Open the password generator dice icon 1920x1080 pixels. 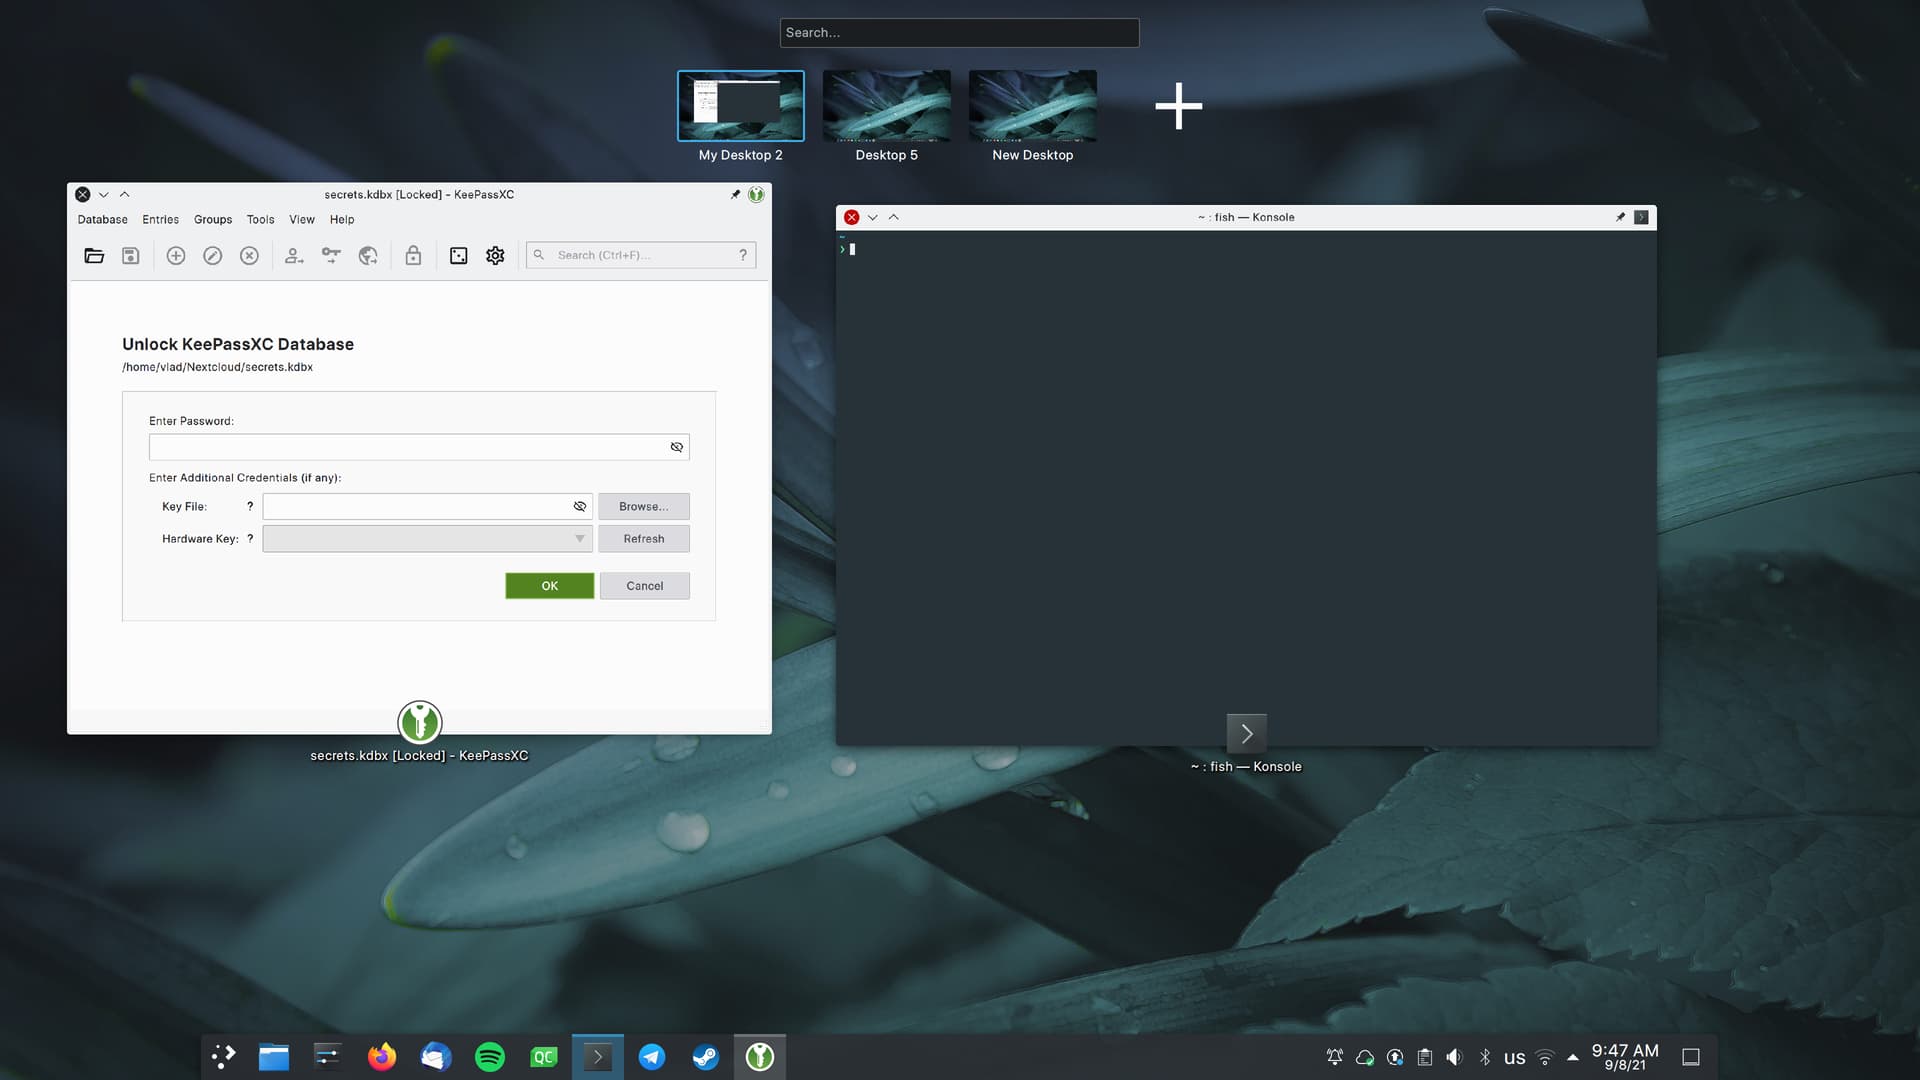click(459, 256)
